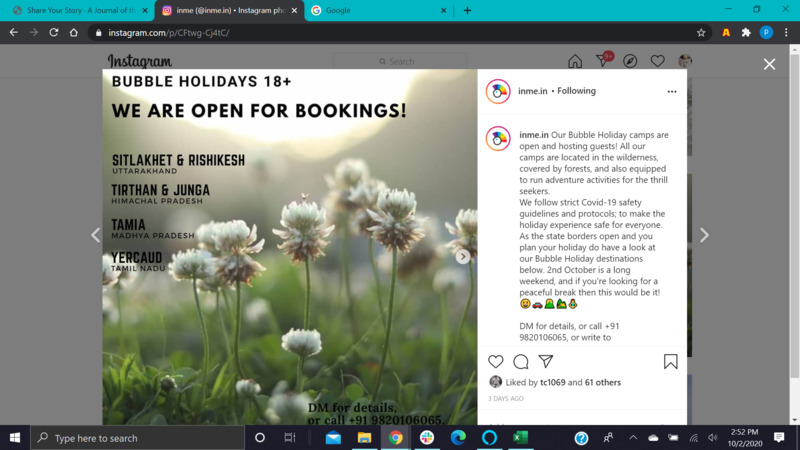Viewport: 800px width, 450px height.
Task: Go to previous post arrow
Action: 96,235
